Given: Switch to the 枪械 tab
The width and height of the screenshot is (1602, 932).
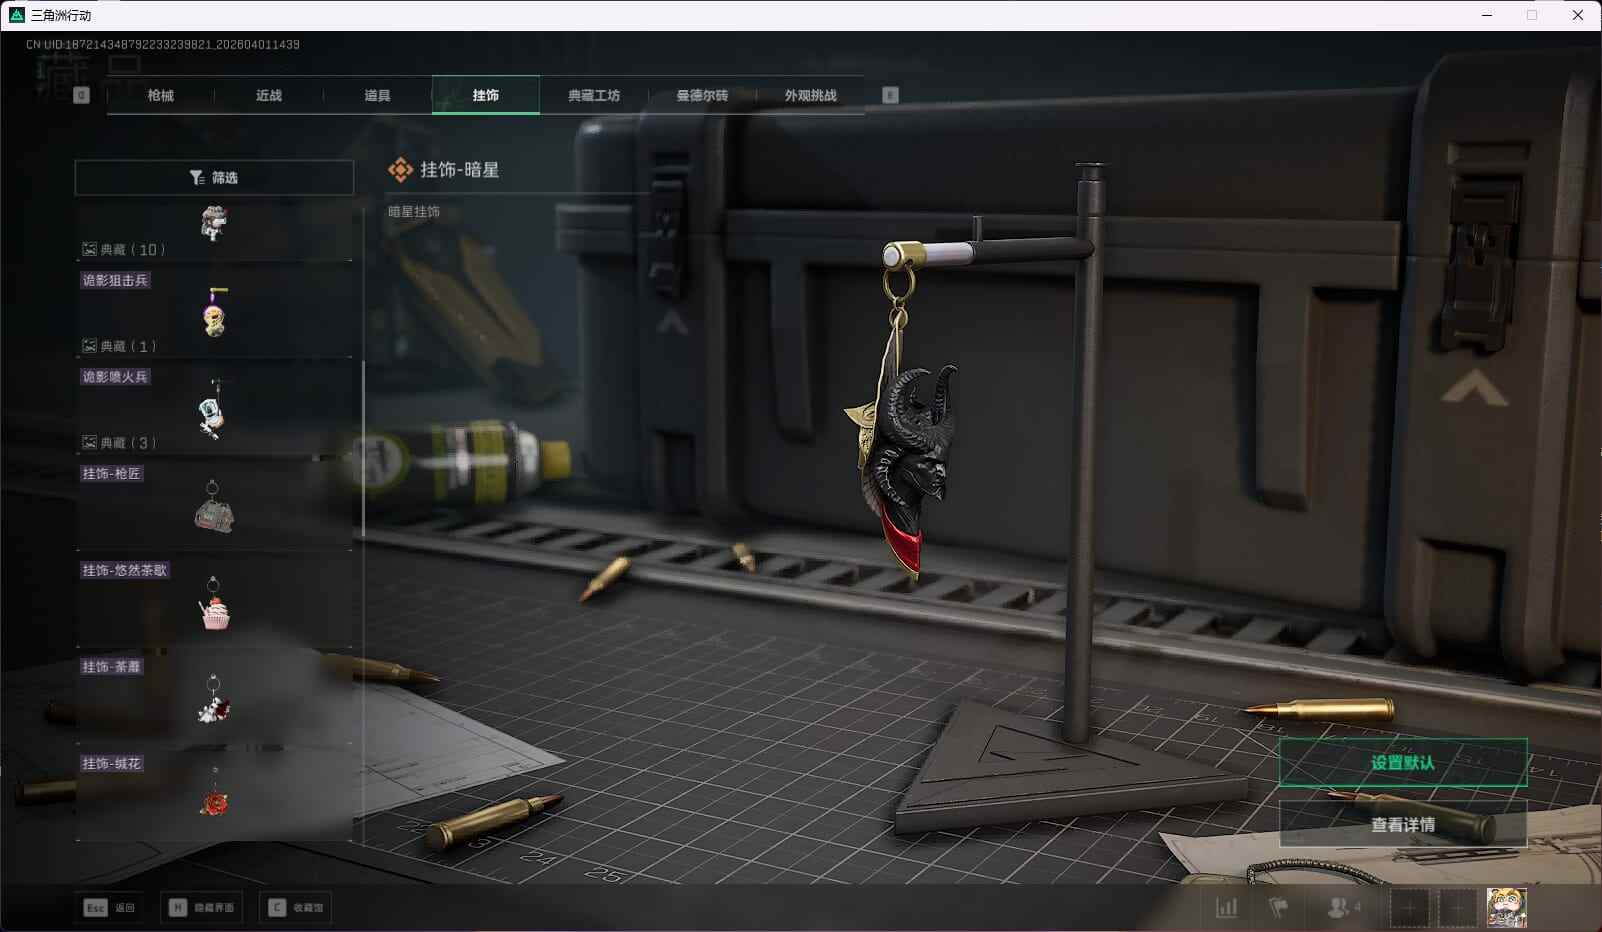Looking at the screenshot, I should tap(160, 96).
